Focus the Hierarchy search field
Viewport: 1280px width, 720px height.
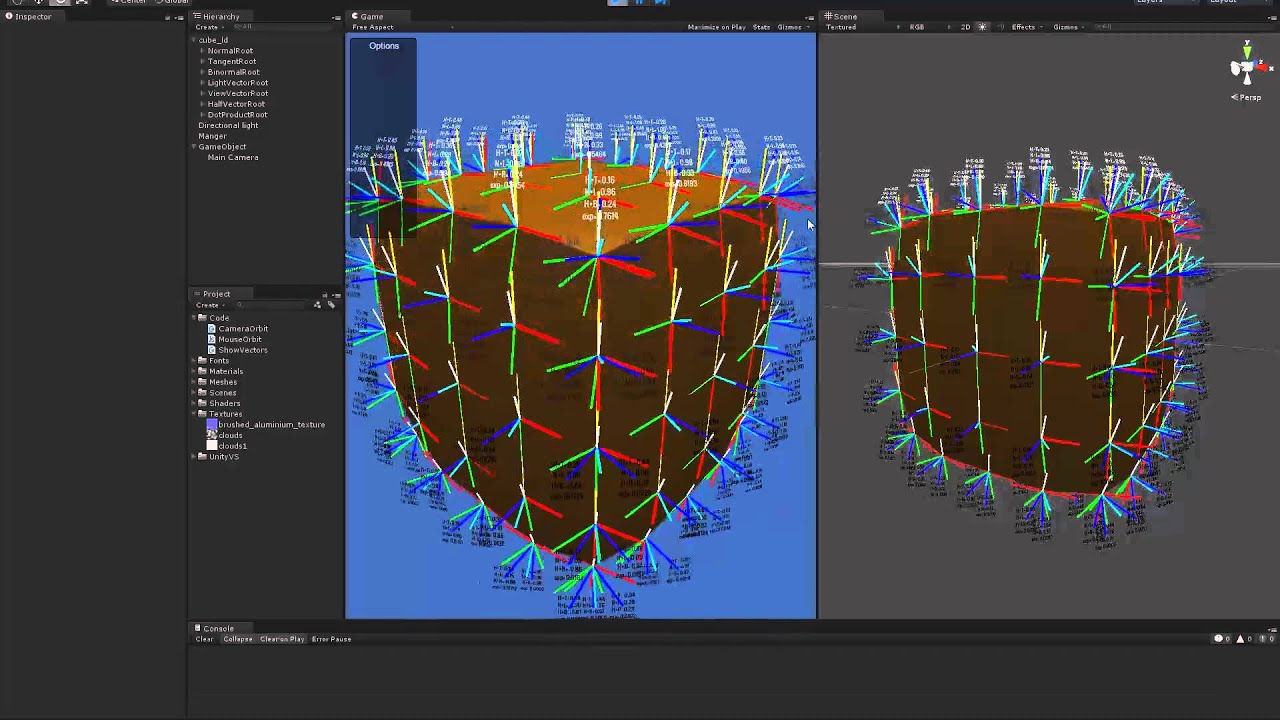pyautogui.click(x=285, y=27)
